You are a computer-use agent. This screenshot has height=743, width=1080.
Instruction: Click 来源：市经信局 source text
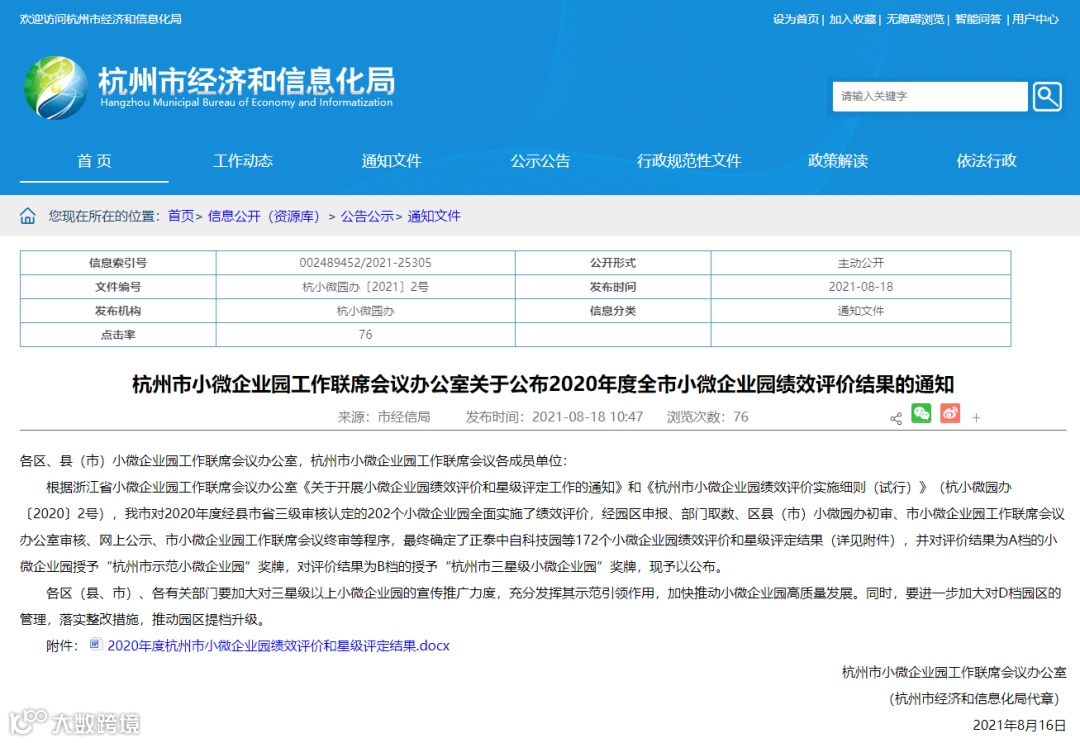[384, 417]
